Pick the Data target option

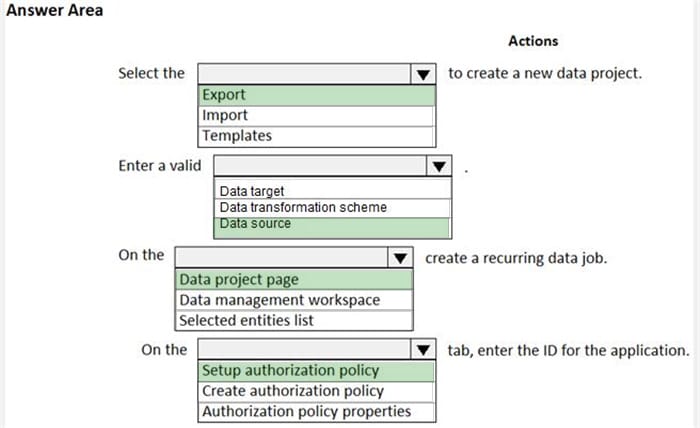(332, 191)
